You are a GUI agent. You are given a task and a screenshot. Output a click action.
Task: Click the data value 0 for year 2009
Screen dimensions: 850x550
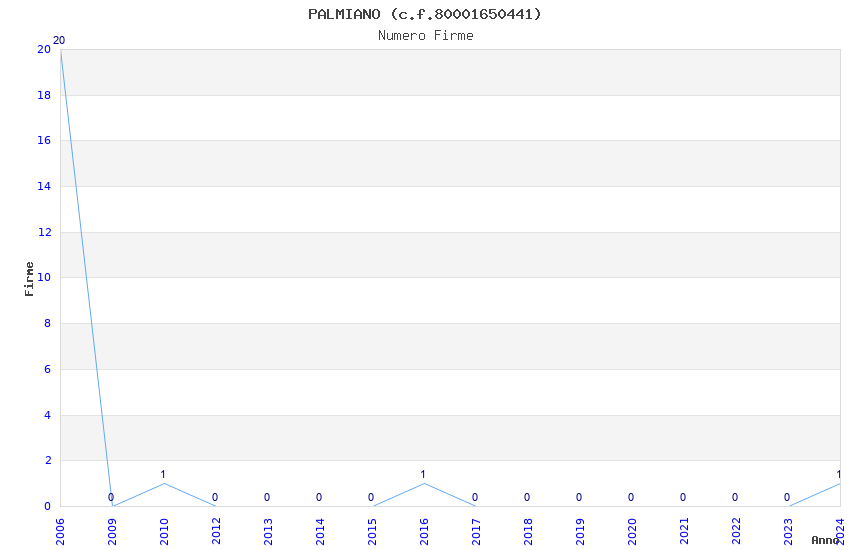point(111,497)
